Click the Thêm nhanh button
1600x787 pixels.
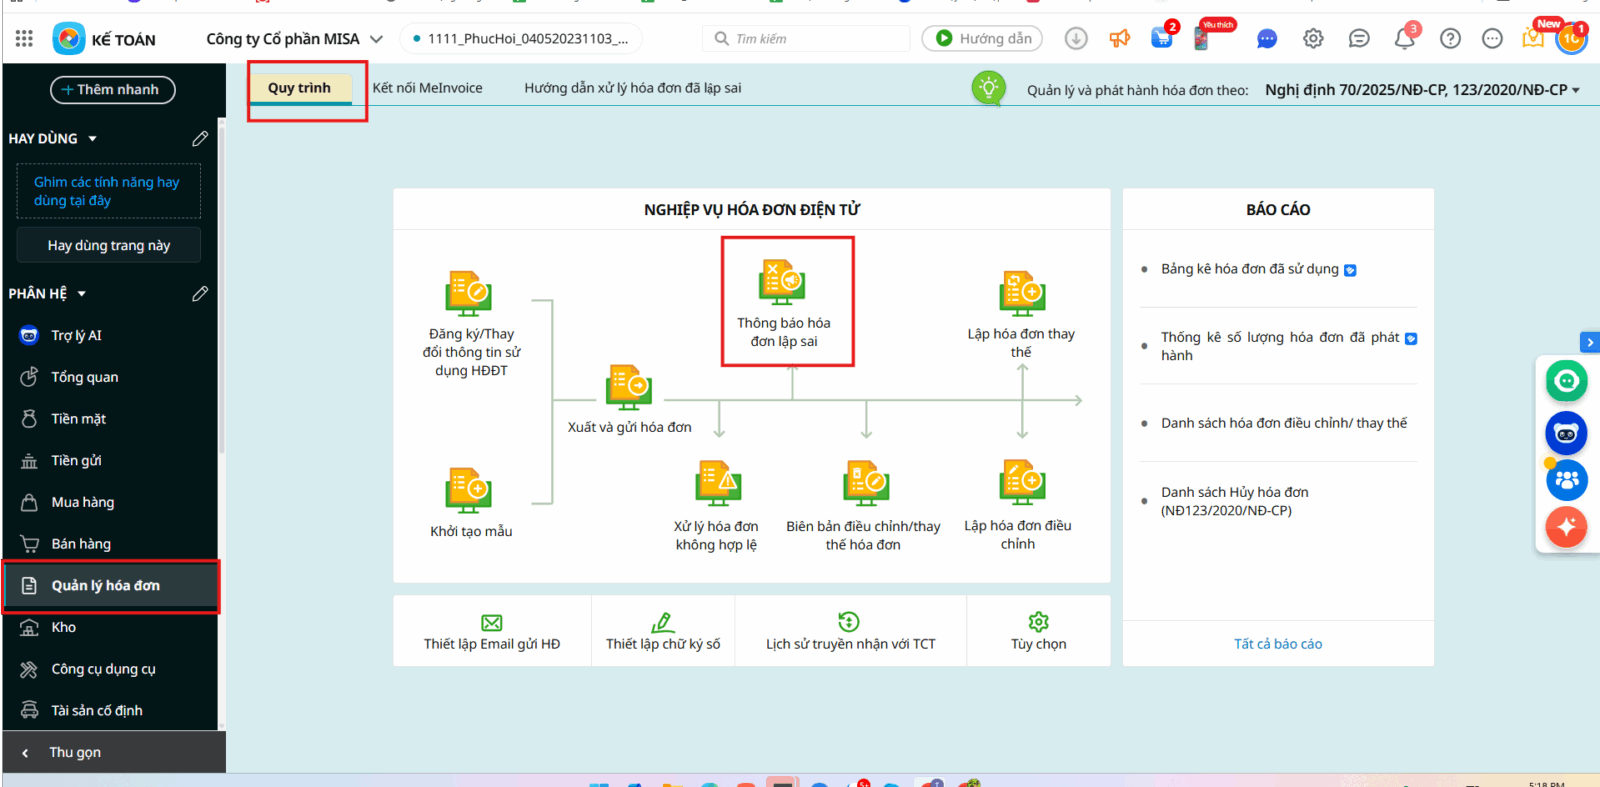(112, 90)
